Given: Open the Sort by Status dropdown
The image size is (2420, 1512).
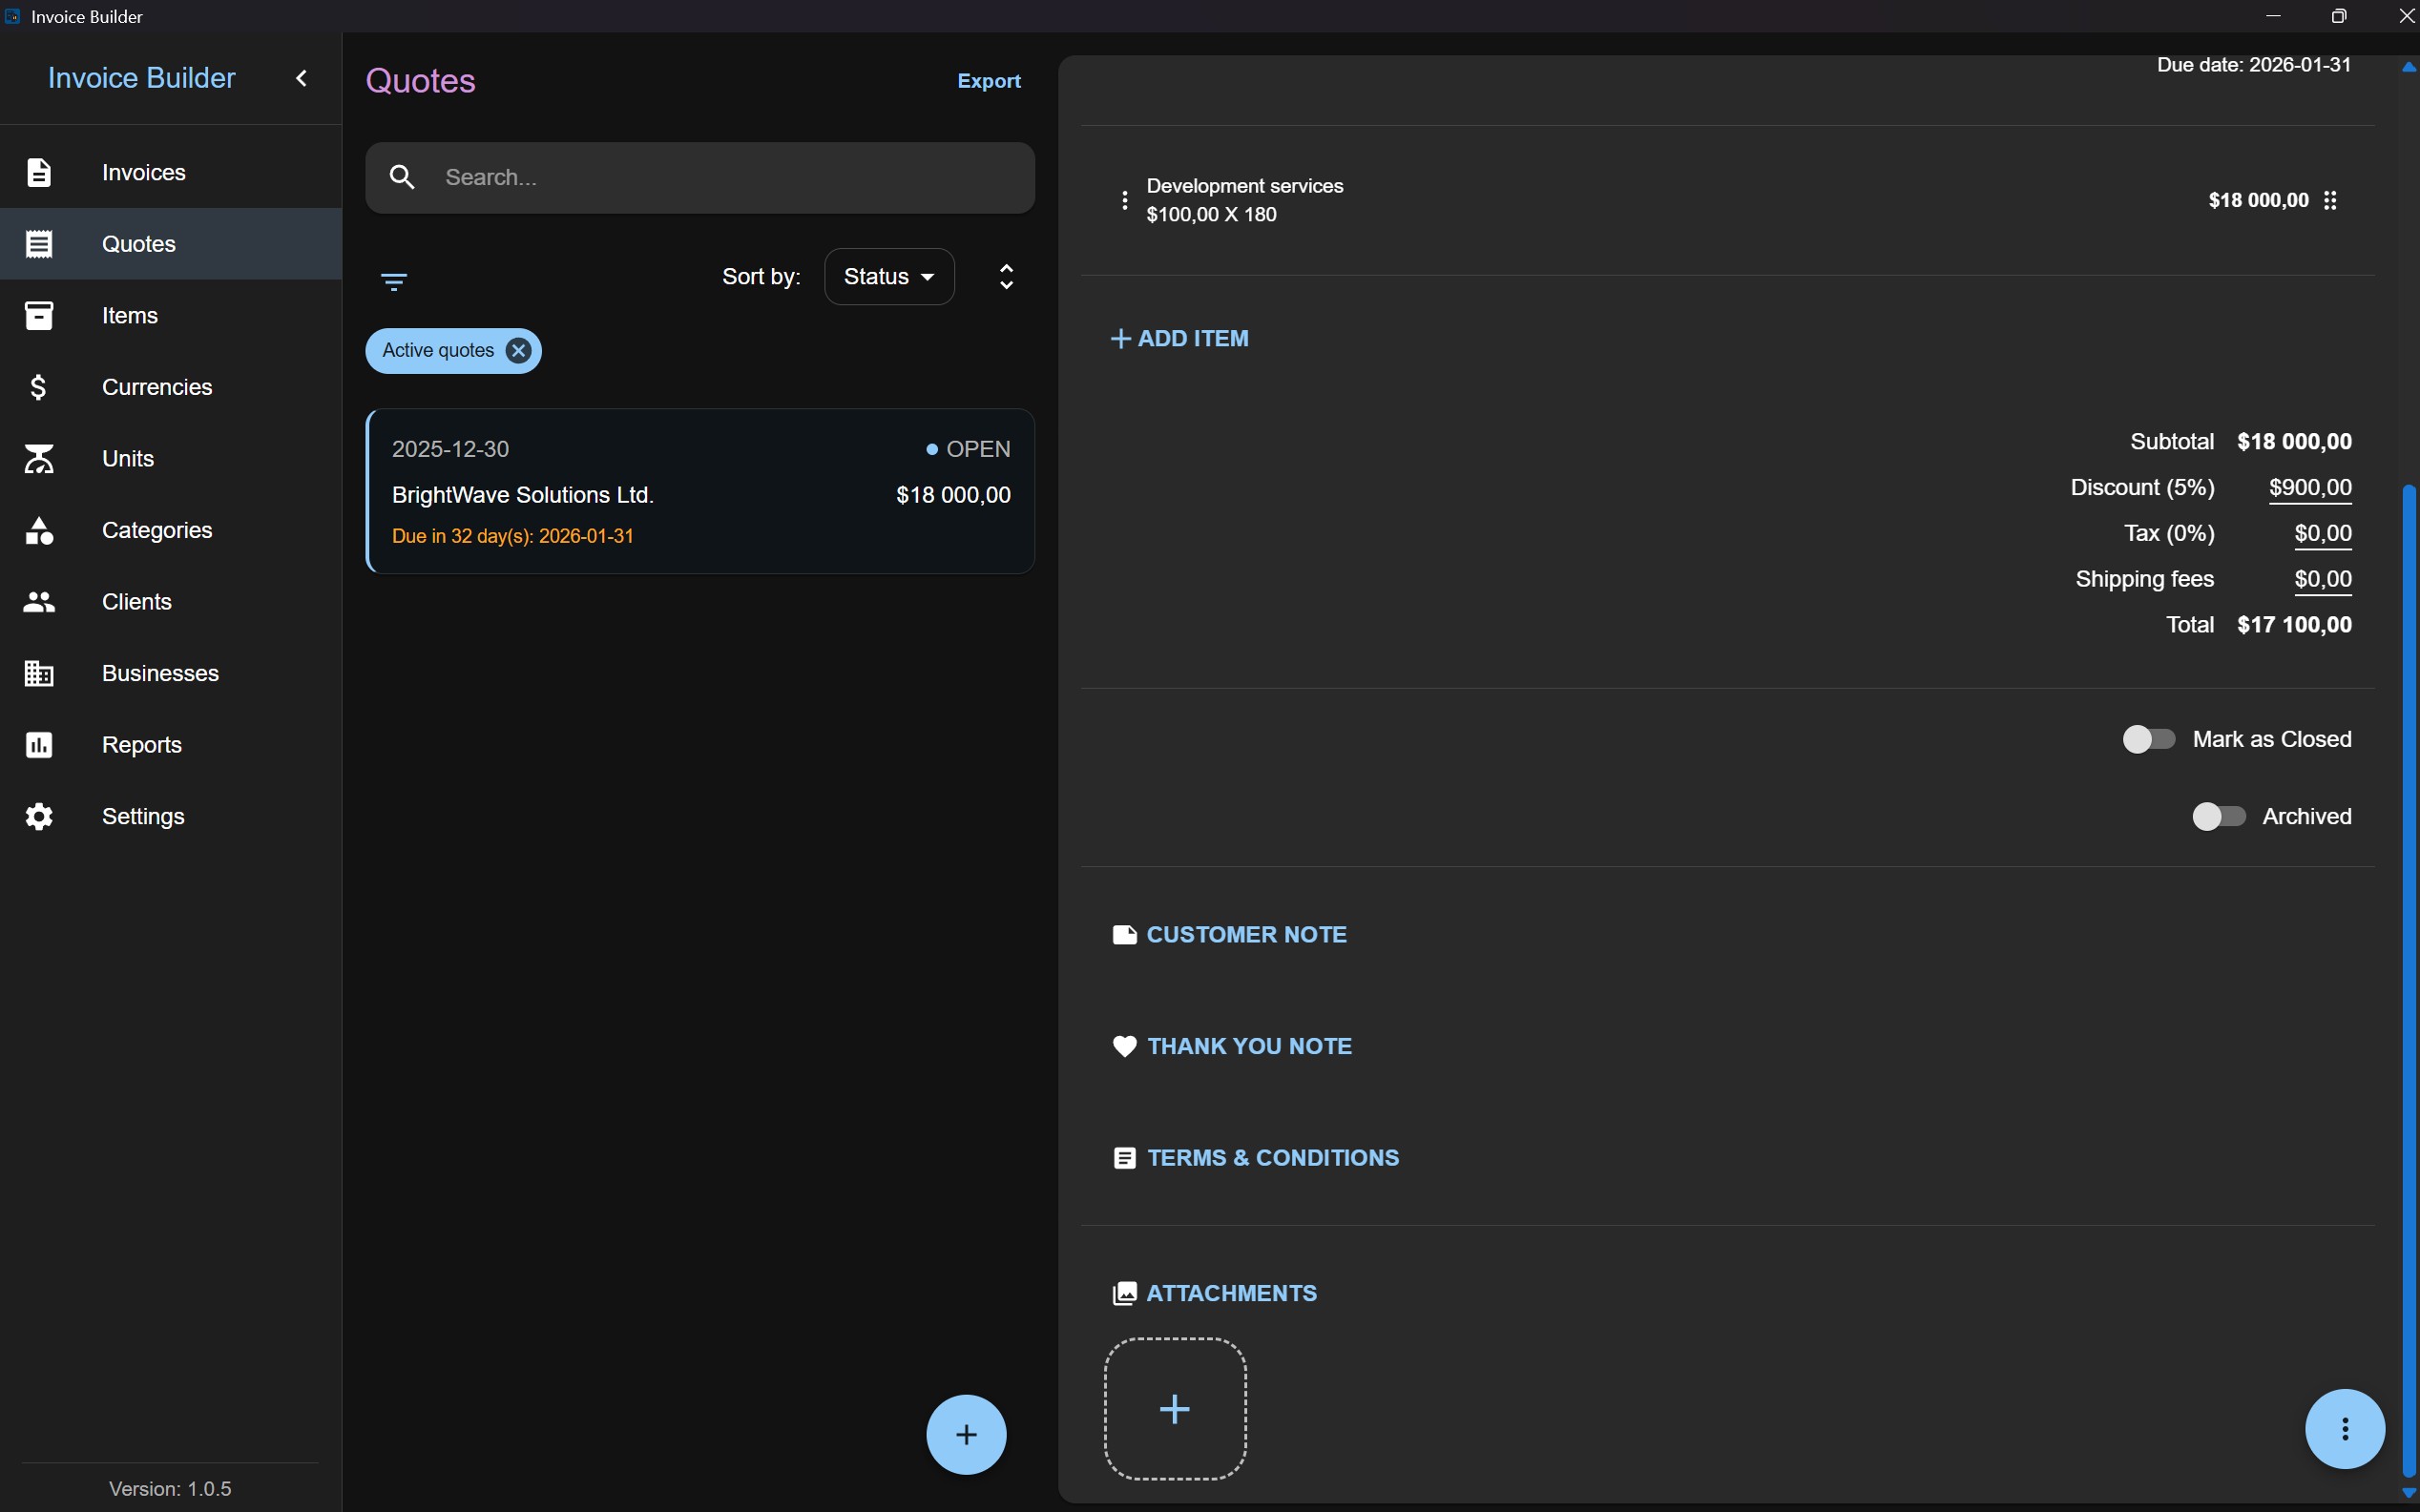Looking at the screenshot, I should click(x=889, y=276).
